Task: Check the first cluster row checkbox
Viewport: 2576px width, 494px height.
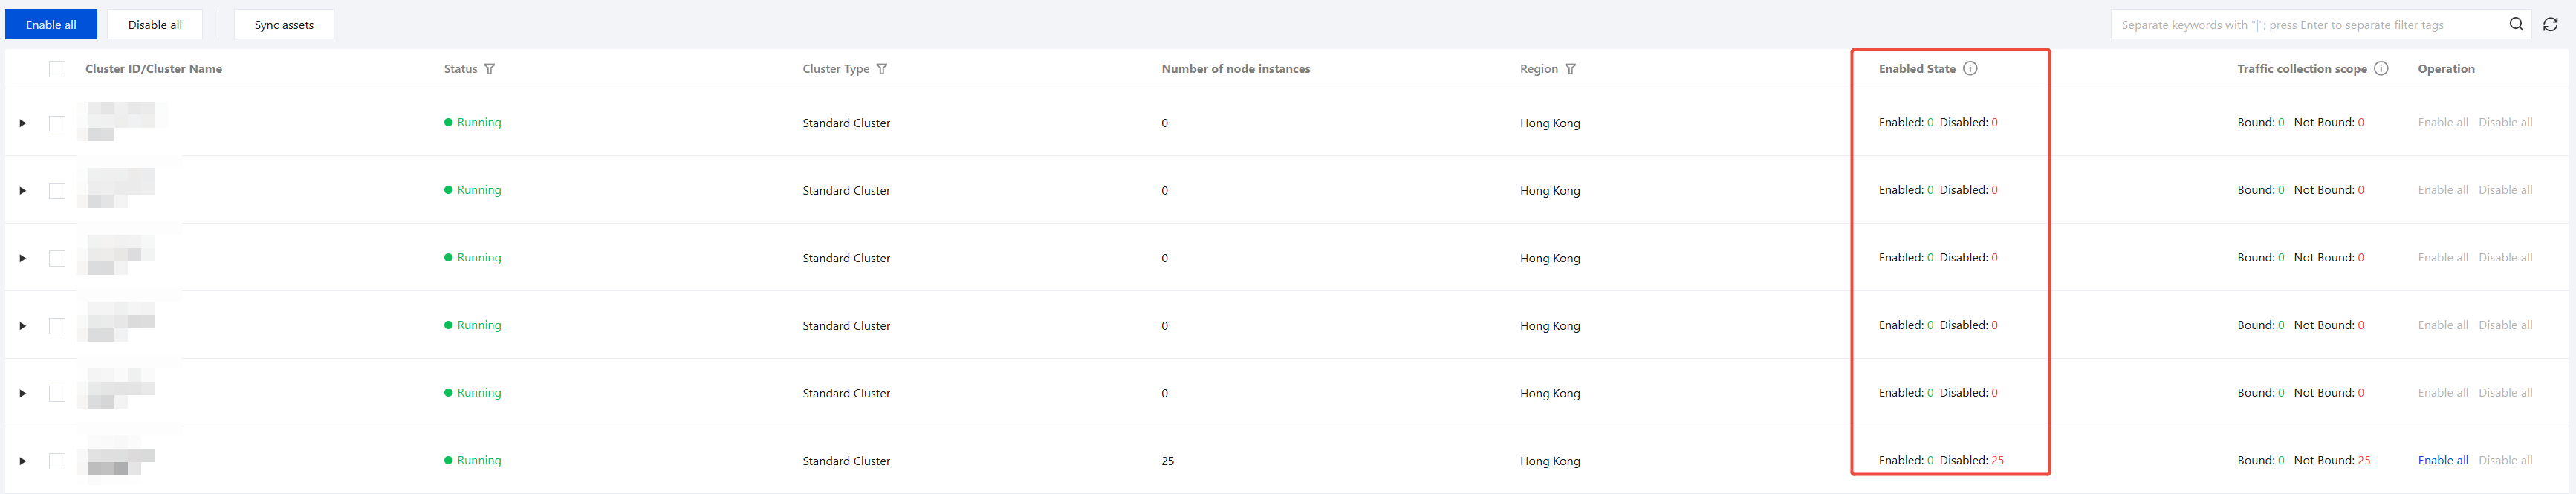Action: pyautogui.click(x=57, y=123)
